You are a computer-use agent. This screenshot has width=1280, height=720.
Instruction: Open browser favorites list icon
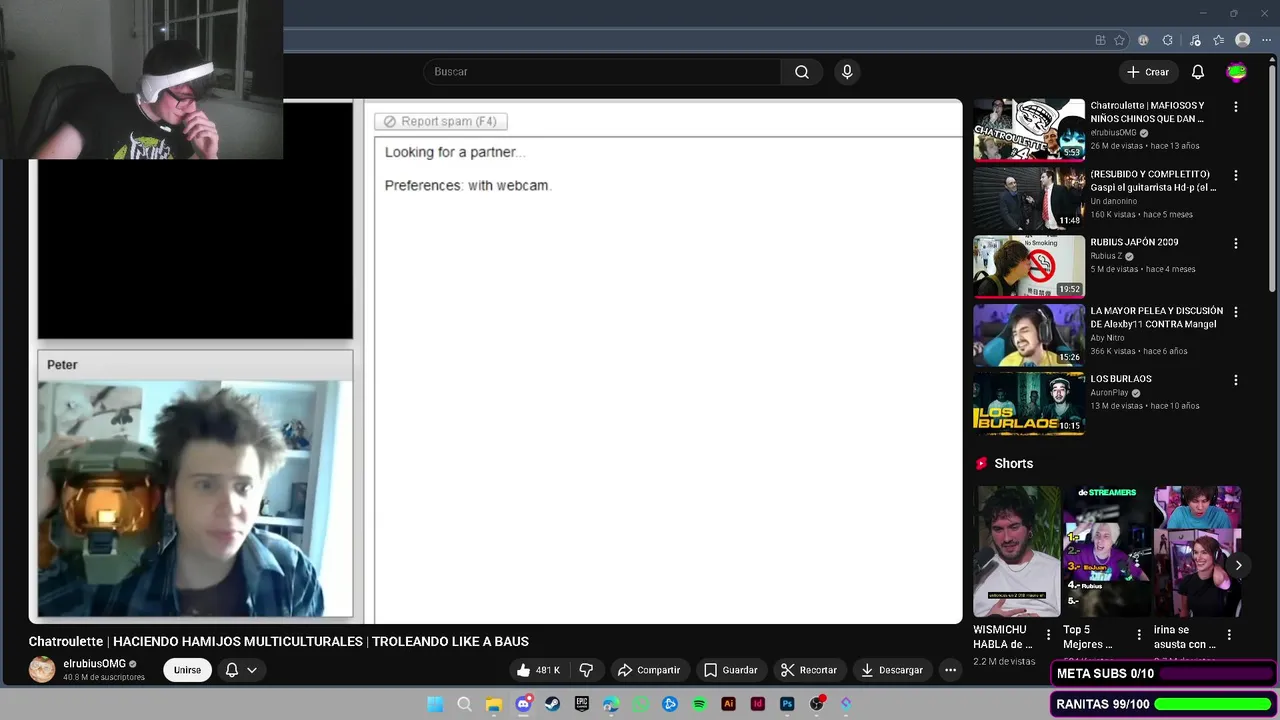click(1218, 41)
